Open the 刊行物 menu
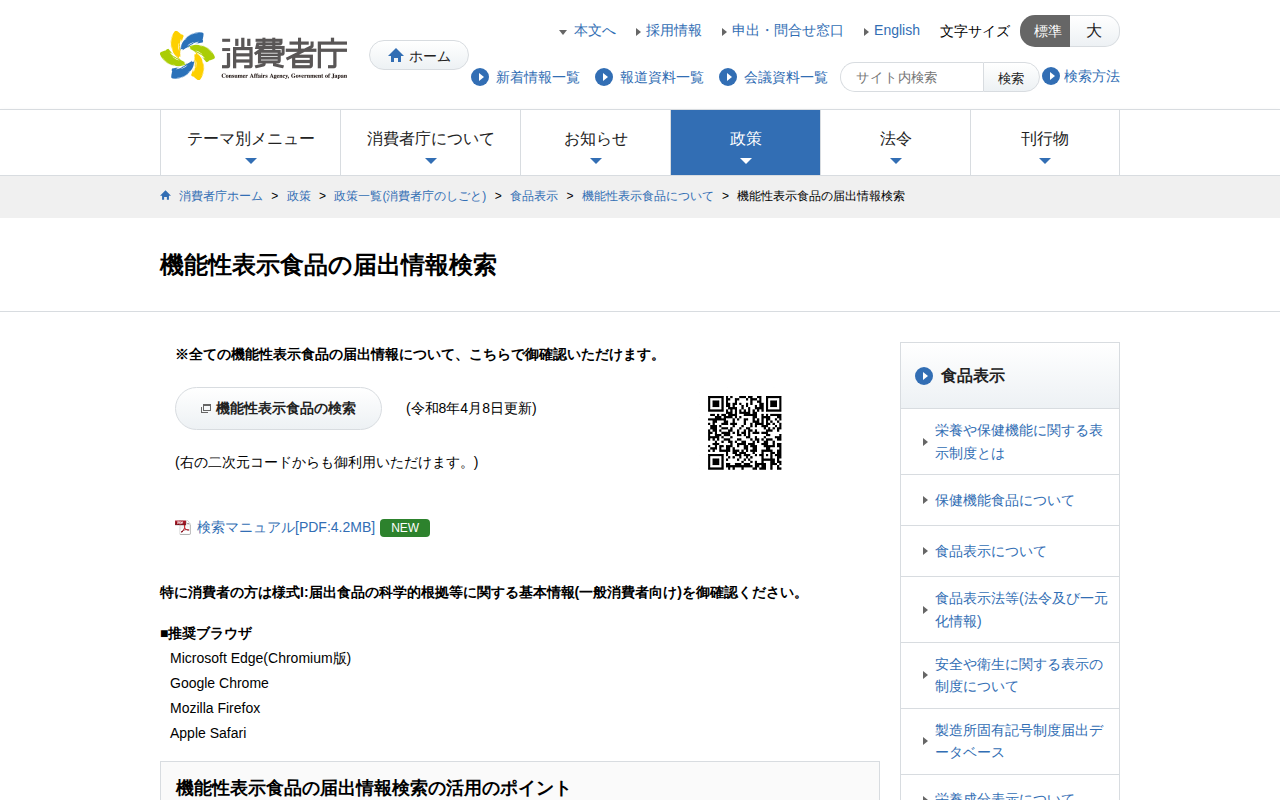 click(1045, 142)
